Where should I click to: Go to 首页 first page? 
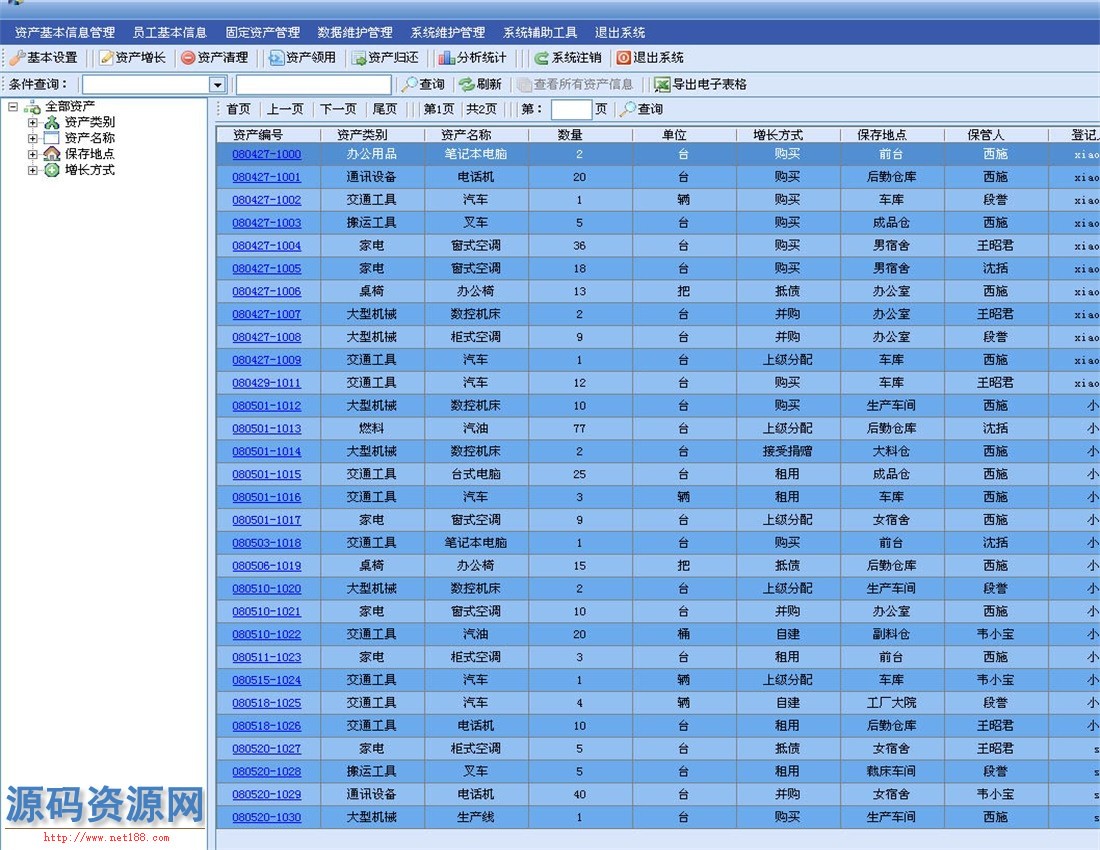click(x=239, y=109)
